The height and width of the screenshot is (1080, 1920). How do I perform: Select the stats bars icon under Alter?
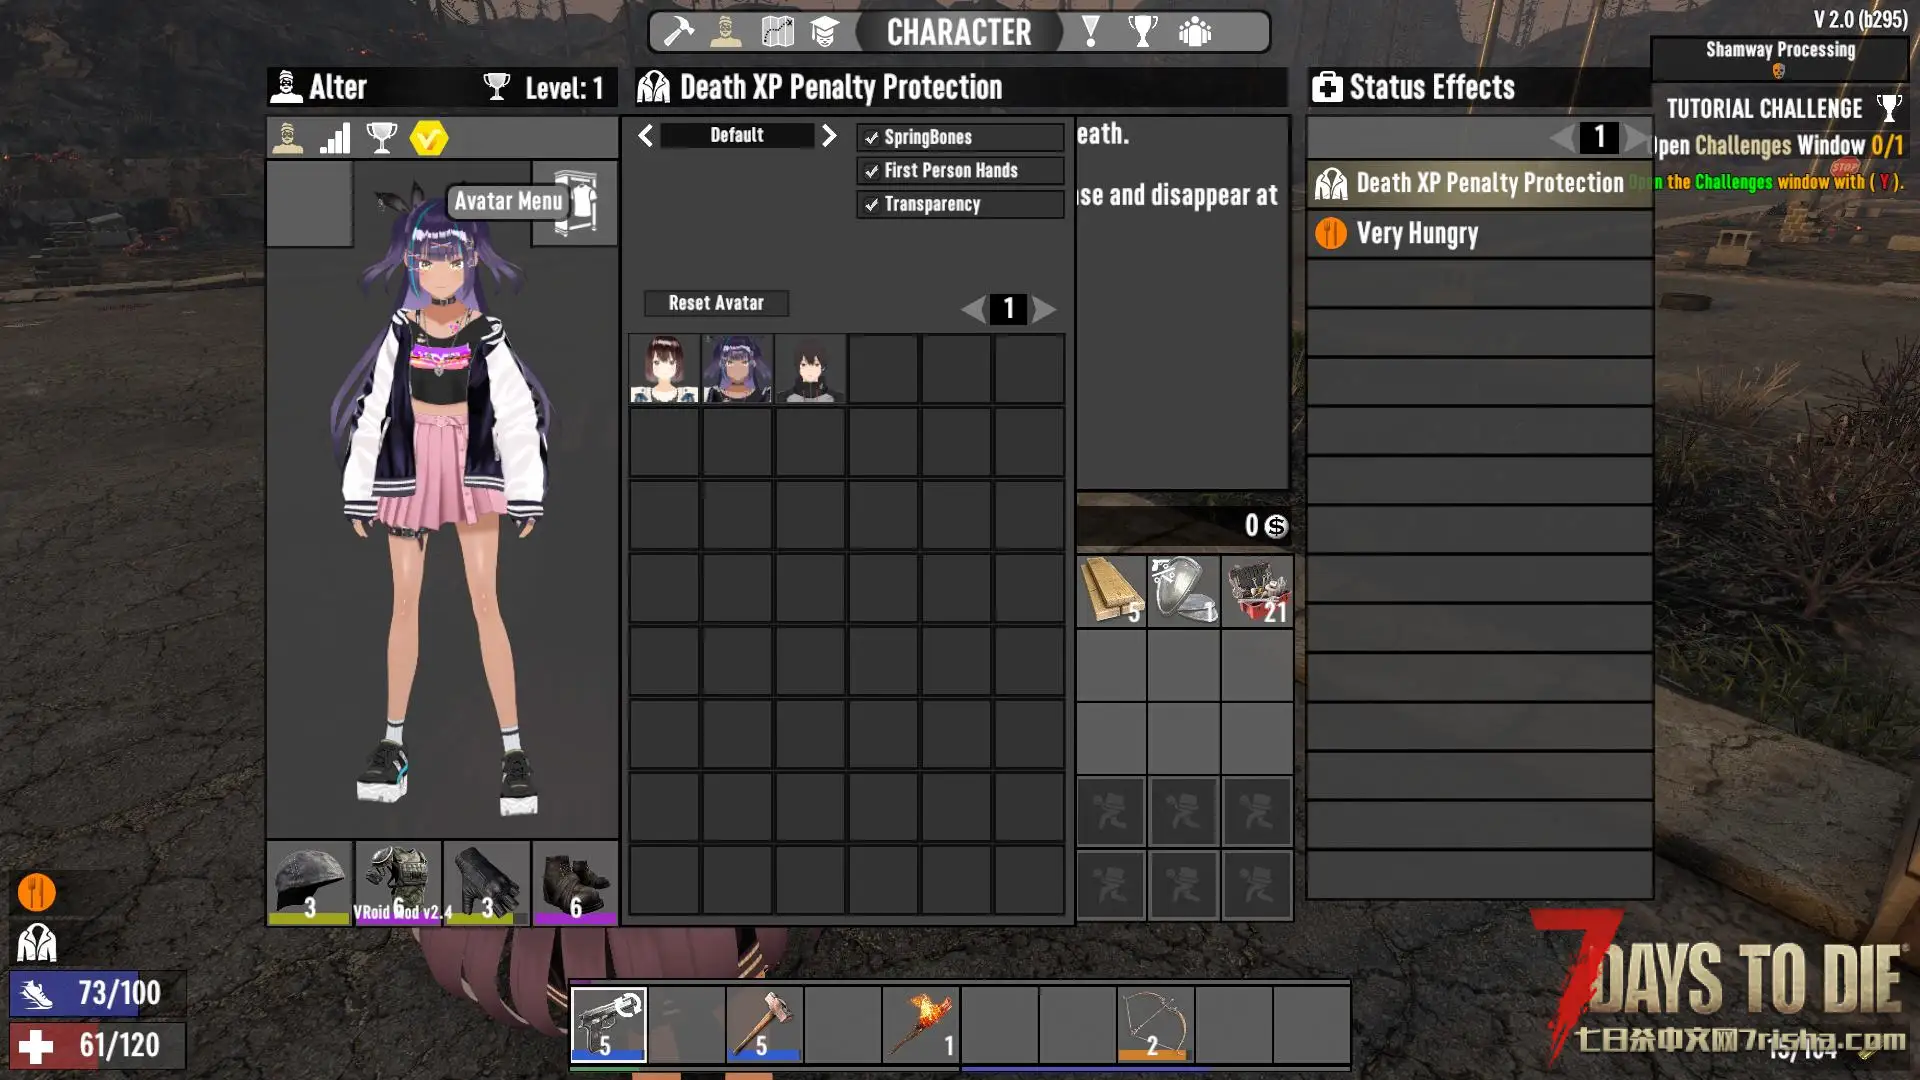point(335,138)
